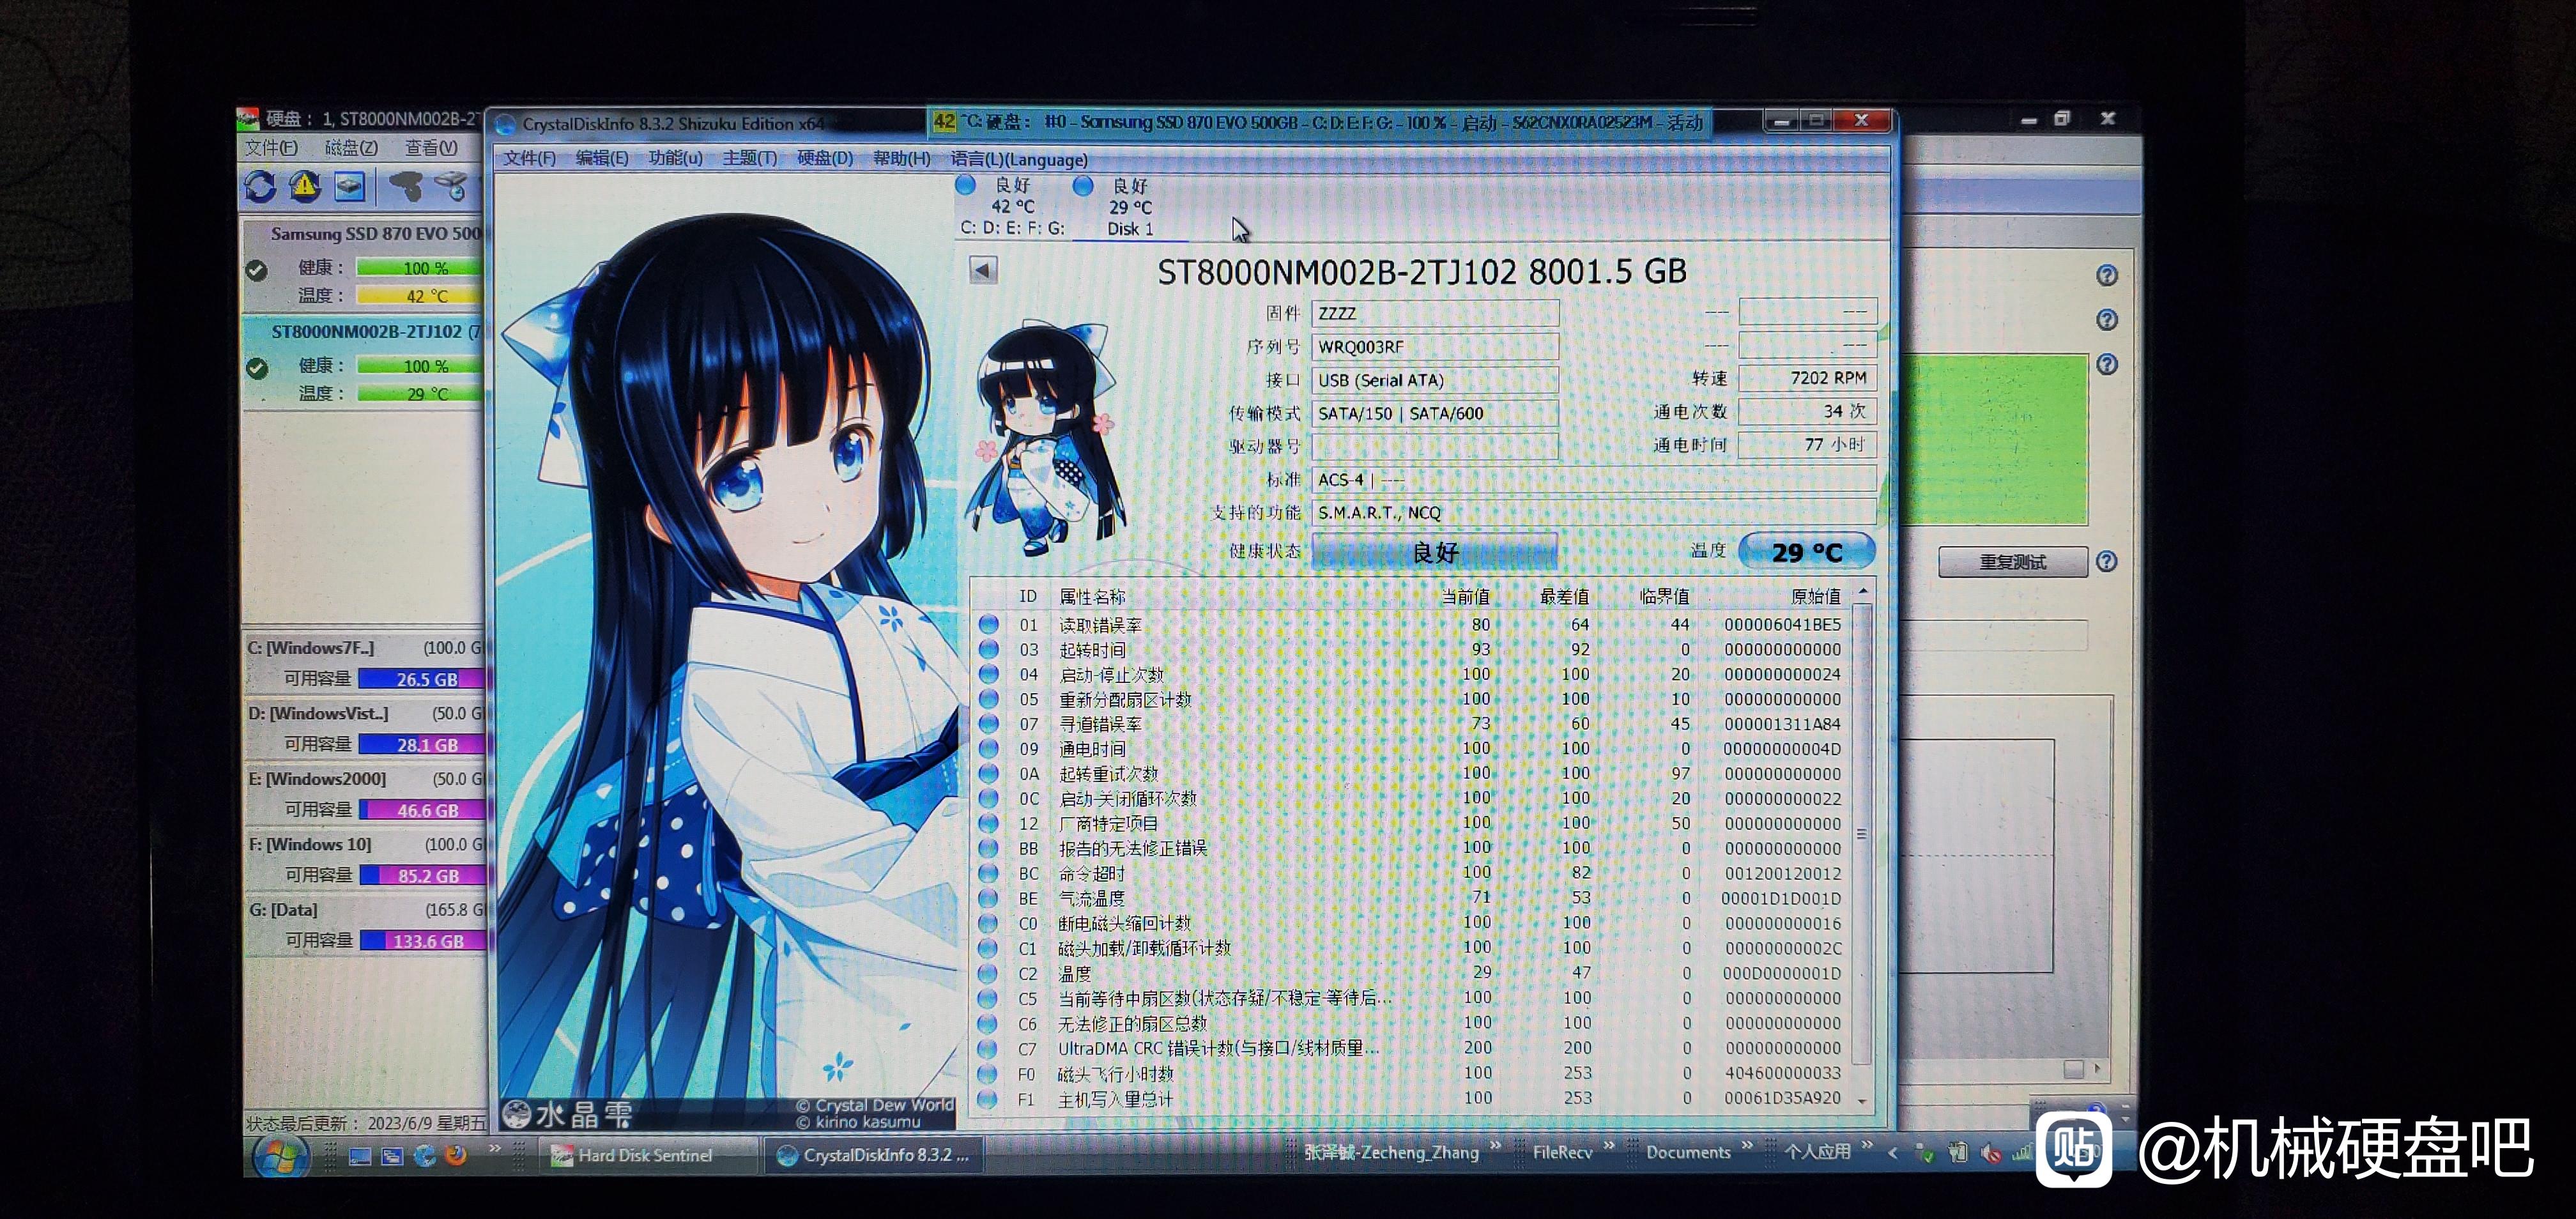Launch Firefox from the quick launch bar
The width and height of the screenshot is (2576, 1219).
point(456,1155)
